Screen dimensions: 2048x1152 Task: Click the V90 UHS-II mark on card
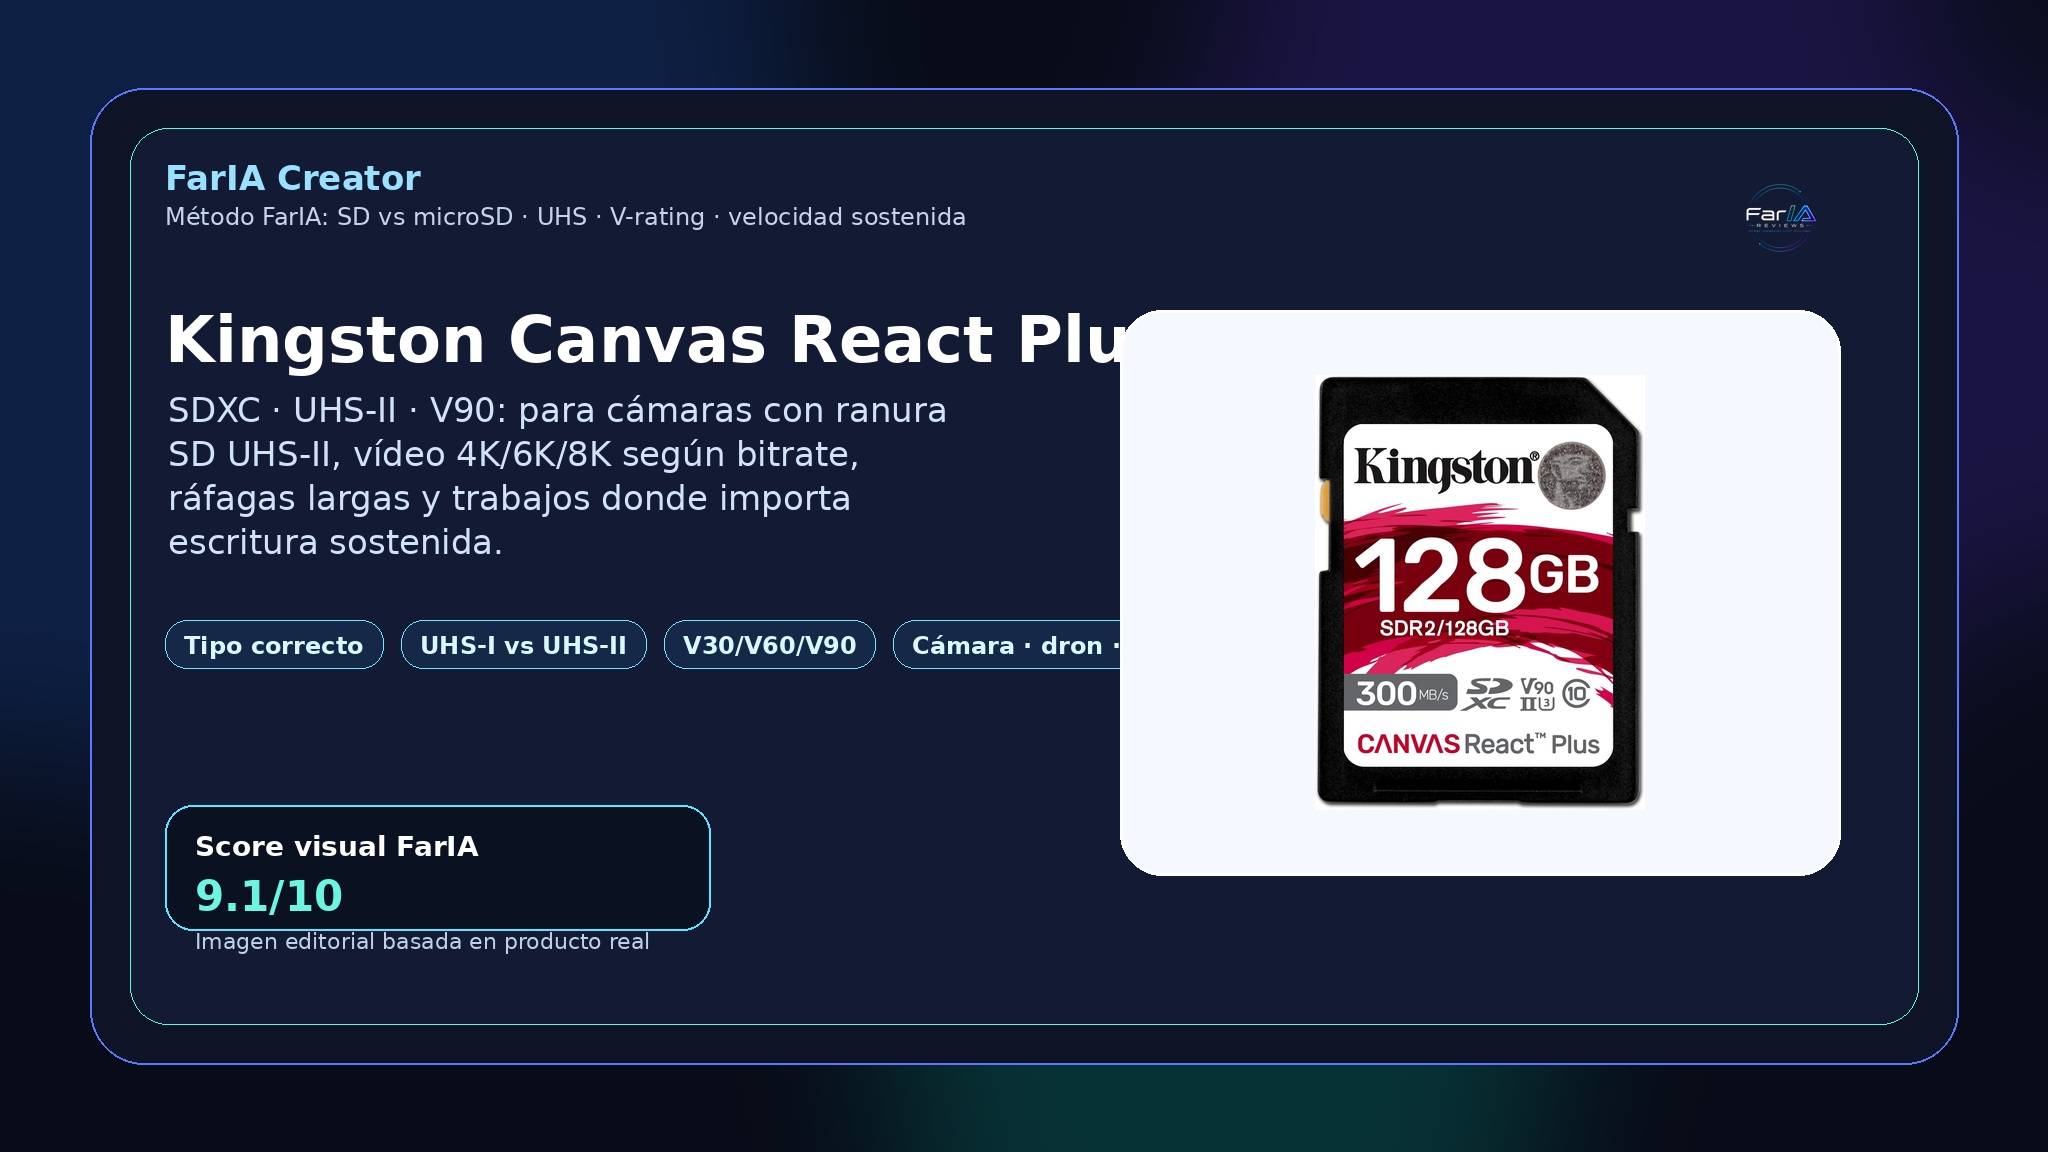coord(1537,693)
